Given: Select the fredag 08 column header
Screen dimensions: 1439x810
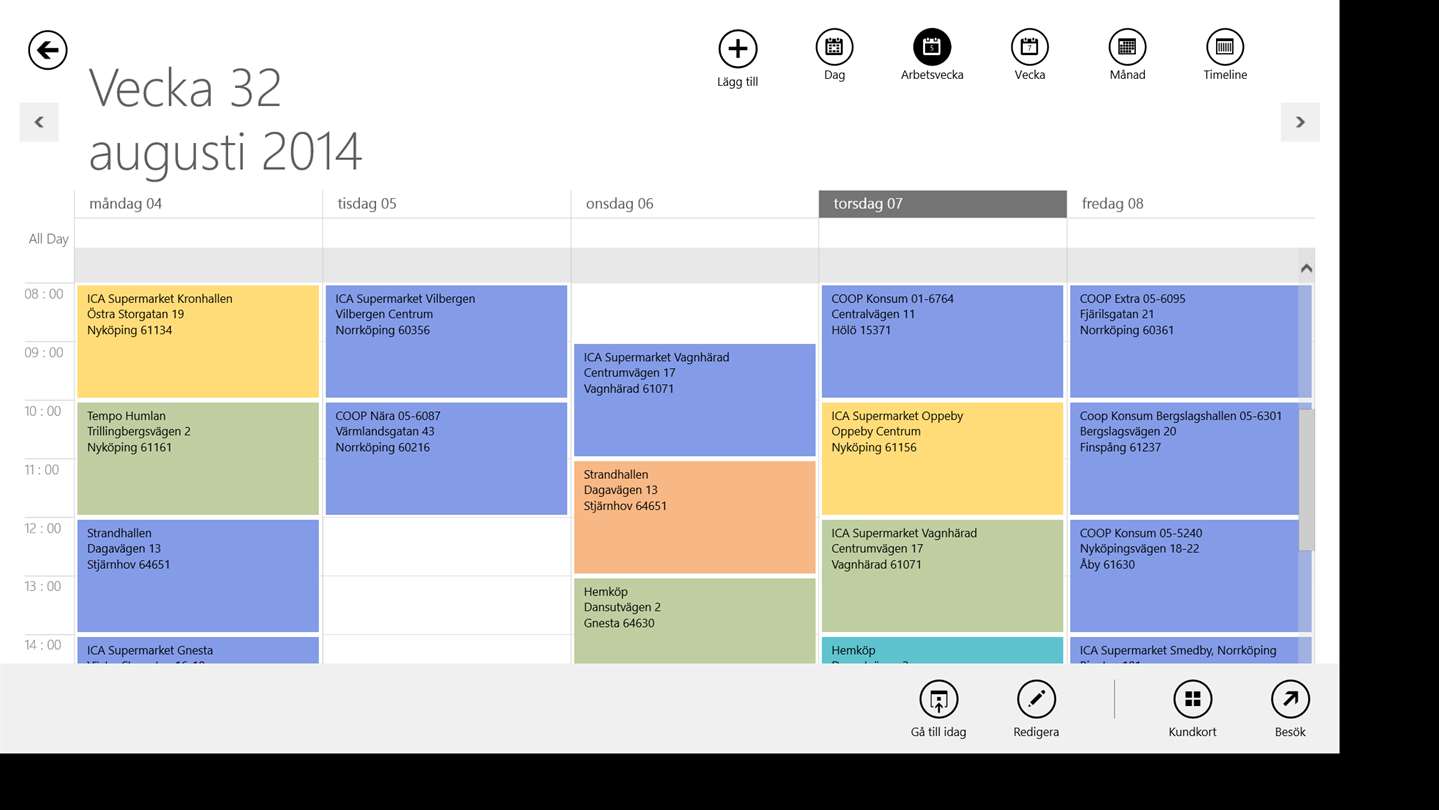Looking at the screenshot, I should point(1190,203).
